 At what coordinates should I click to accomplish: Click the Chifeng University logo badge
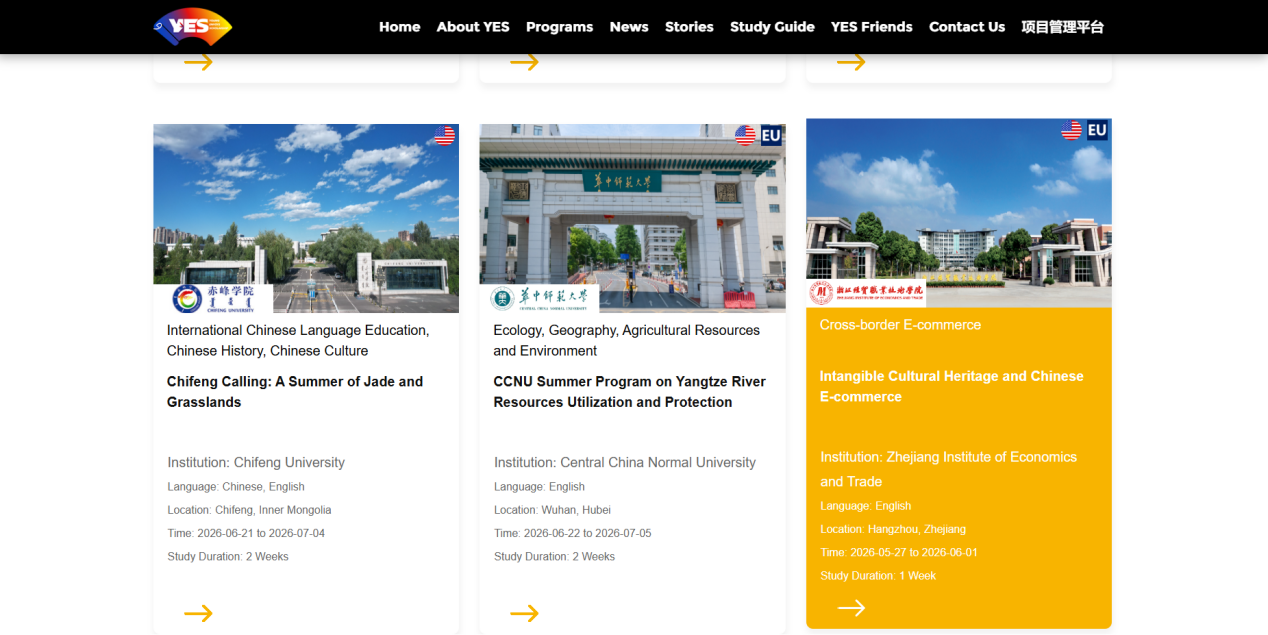(214, 298)
